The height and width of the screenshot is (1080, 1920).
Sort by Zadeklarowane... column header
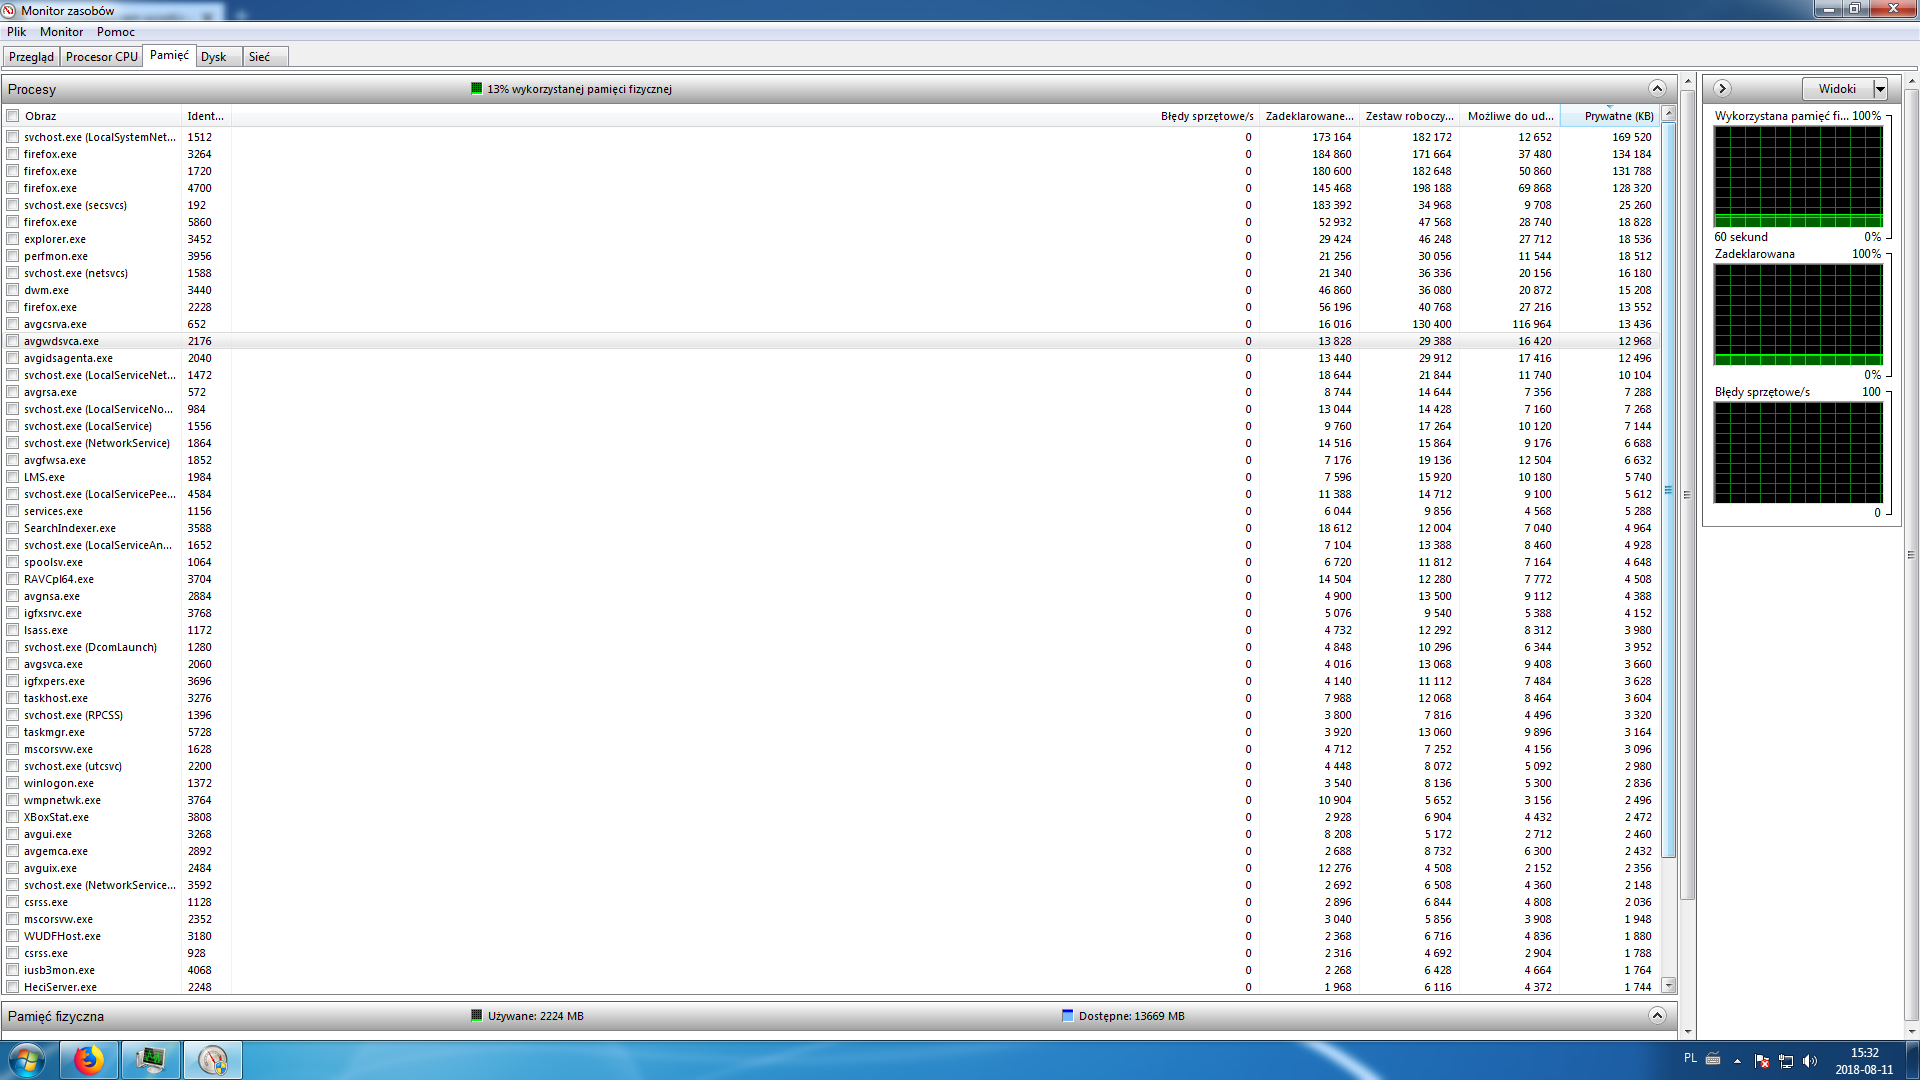tap(1309, 116)
